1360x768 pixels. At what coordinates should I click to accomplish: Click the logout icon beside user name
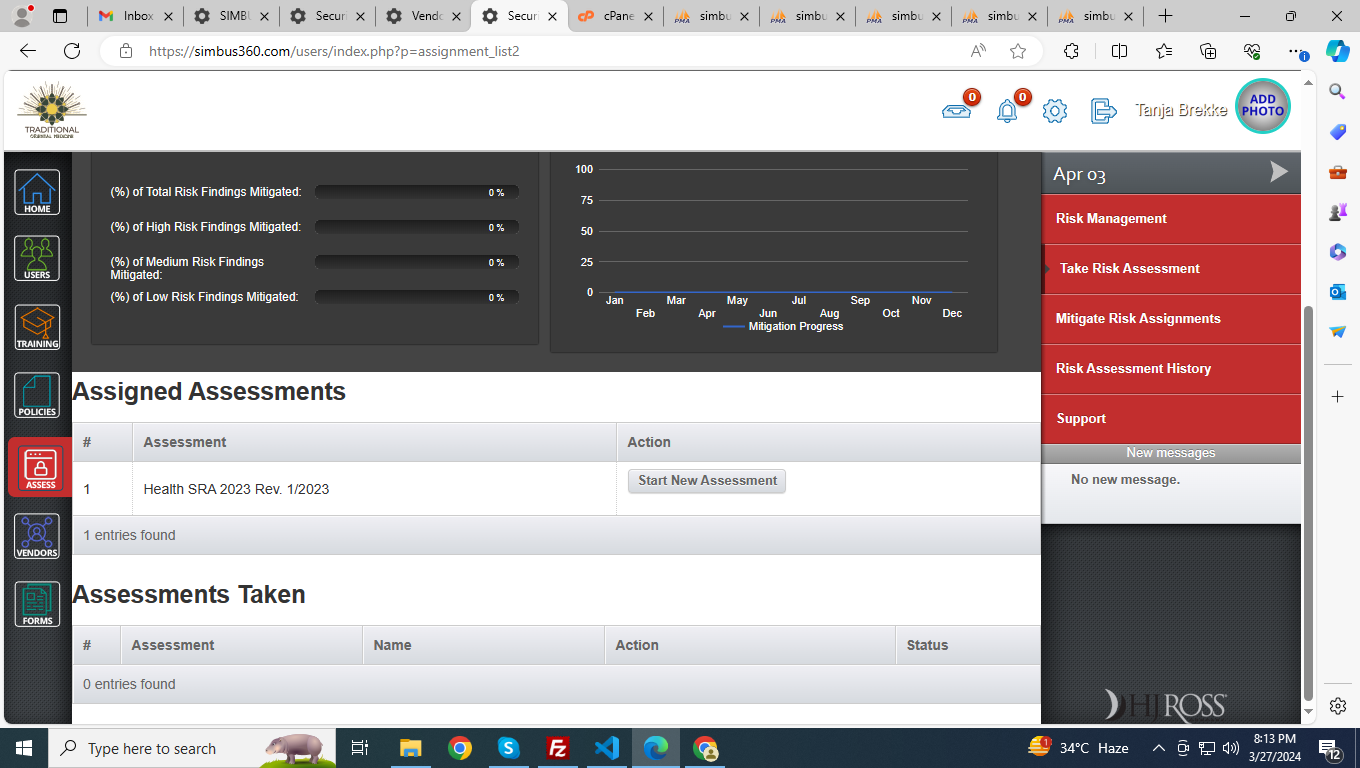click(1103, 111)
